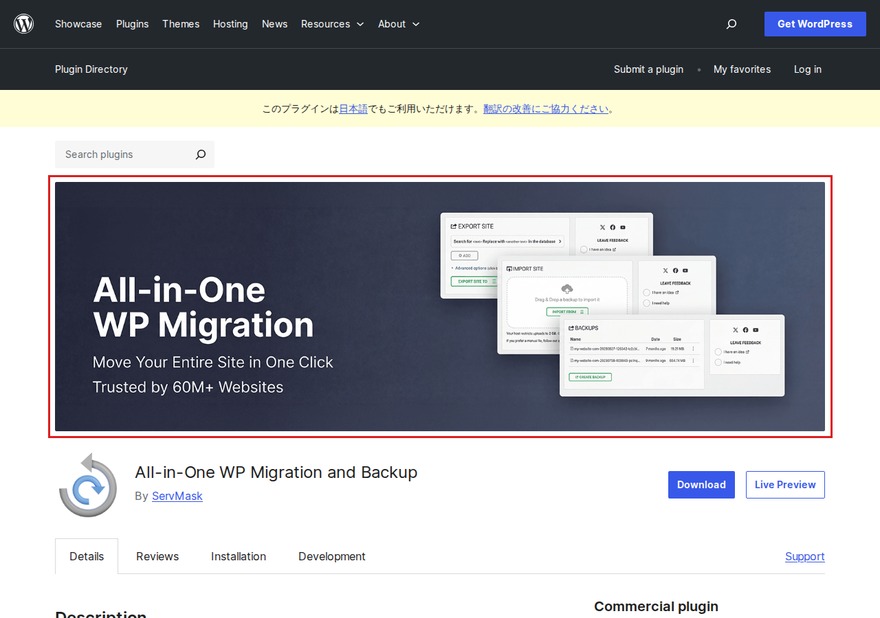Click the WordPress logo icon
The height and width of the screenshot is (618, 880).
click(x=24, y=24)
